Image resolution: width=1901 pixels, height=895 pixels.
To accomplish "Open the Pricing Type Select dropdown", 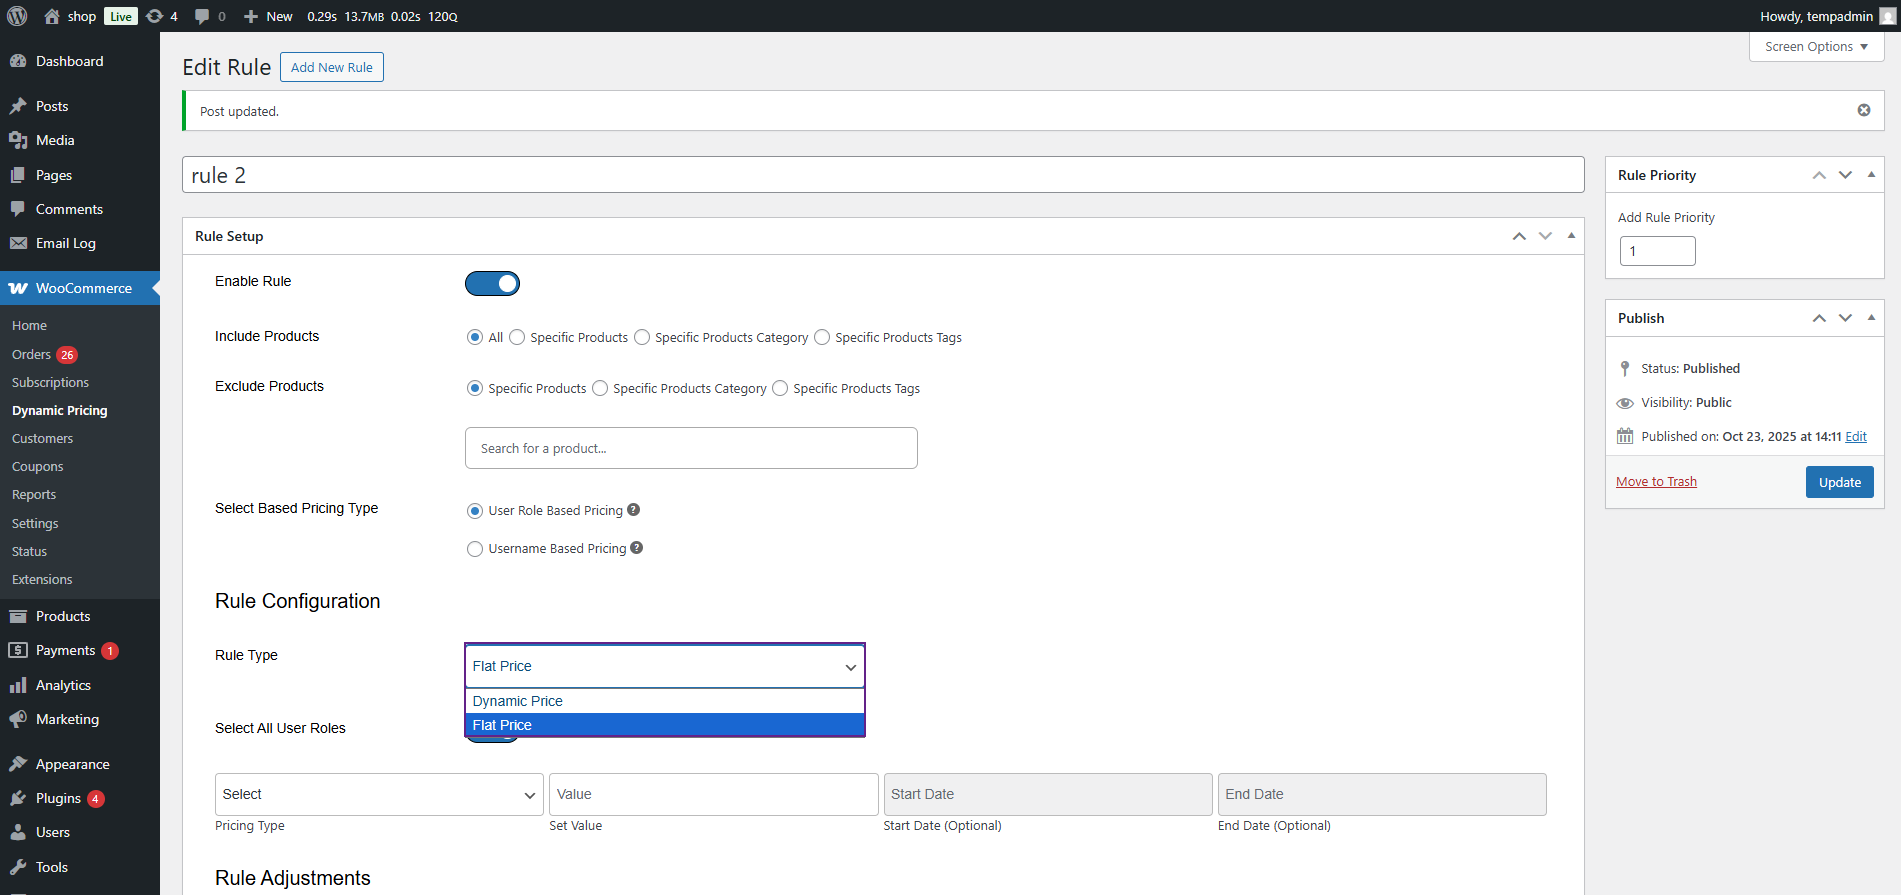I will pyautogui.click(x=379, y=794).
